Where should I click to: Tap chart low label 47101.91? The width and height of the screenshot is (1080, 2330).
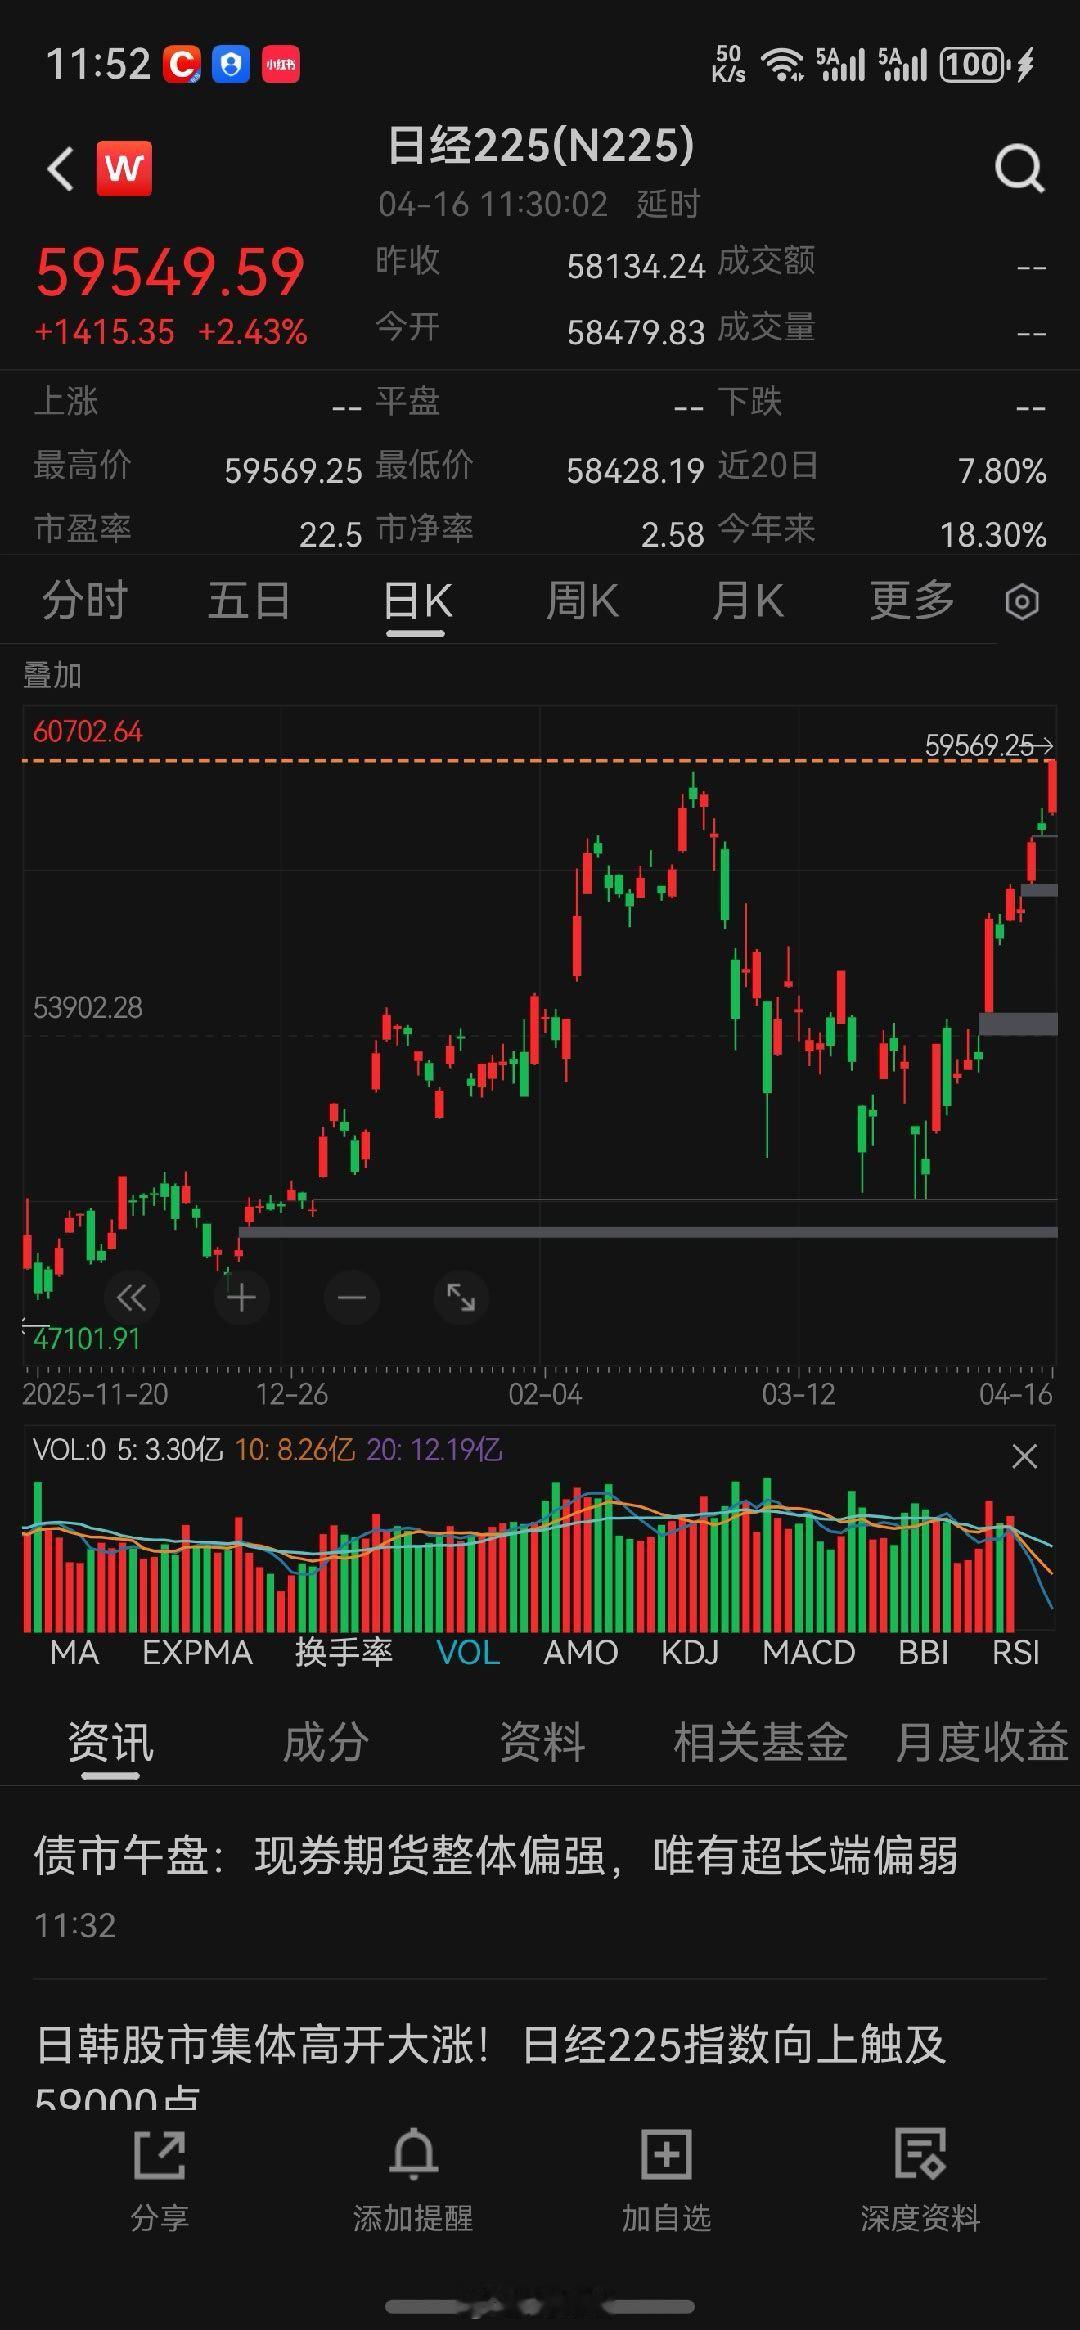coord(86,1338)
